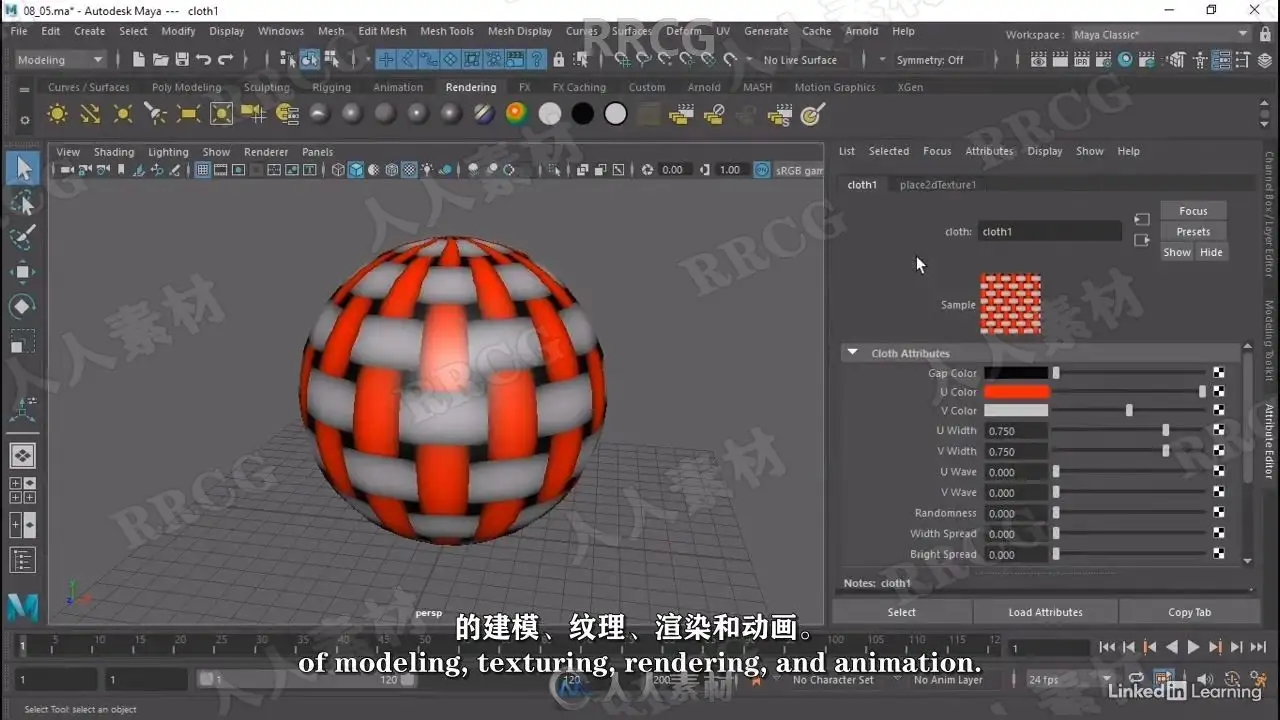The width and height of the screenshot is (1280, 720).
Task: Open the No Character Set dropdown
Action: click(834, 680)
